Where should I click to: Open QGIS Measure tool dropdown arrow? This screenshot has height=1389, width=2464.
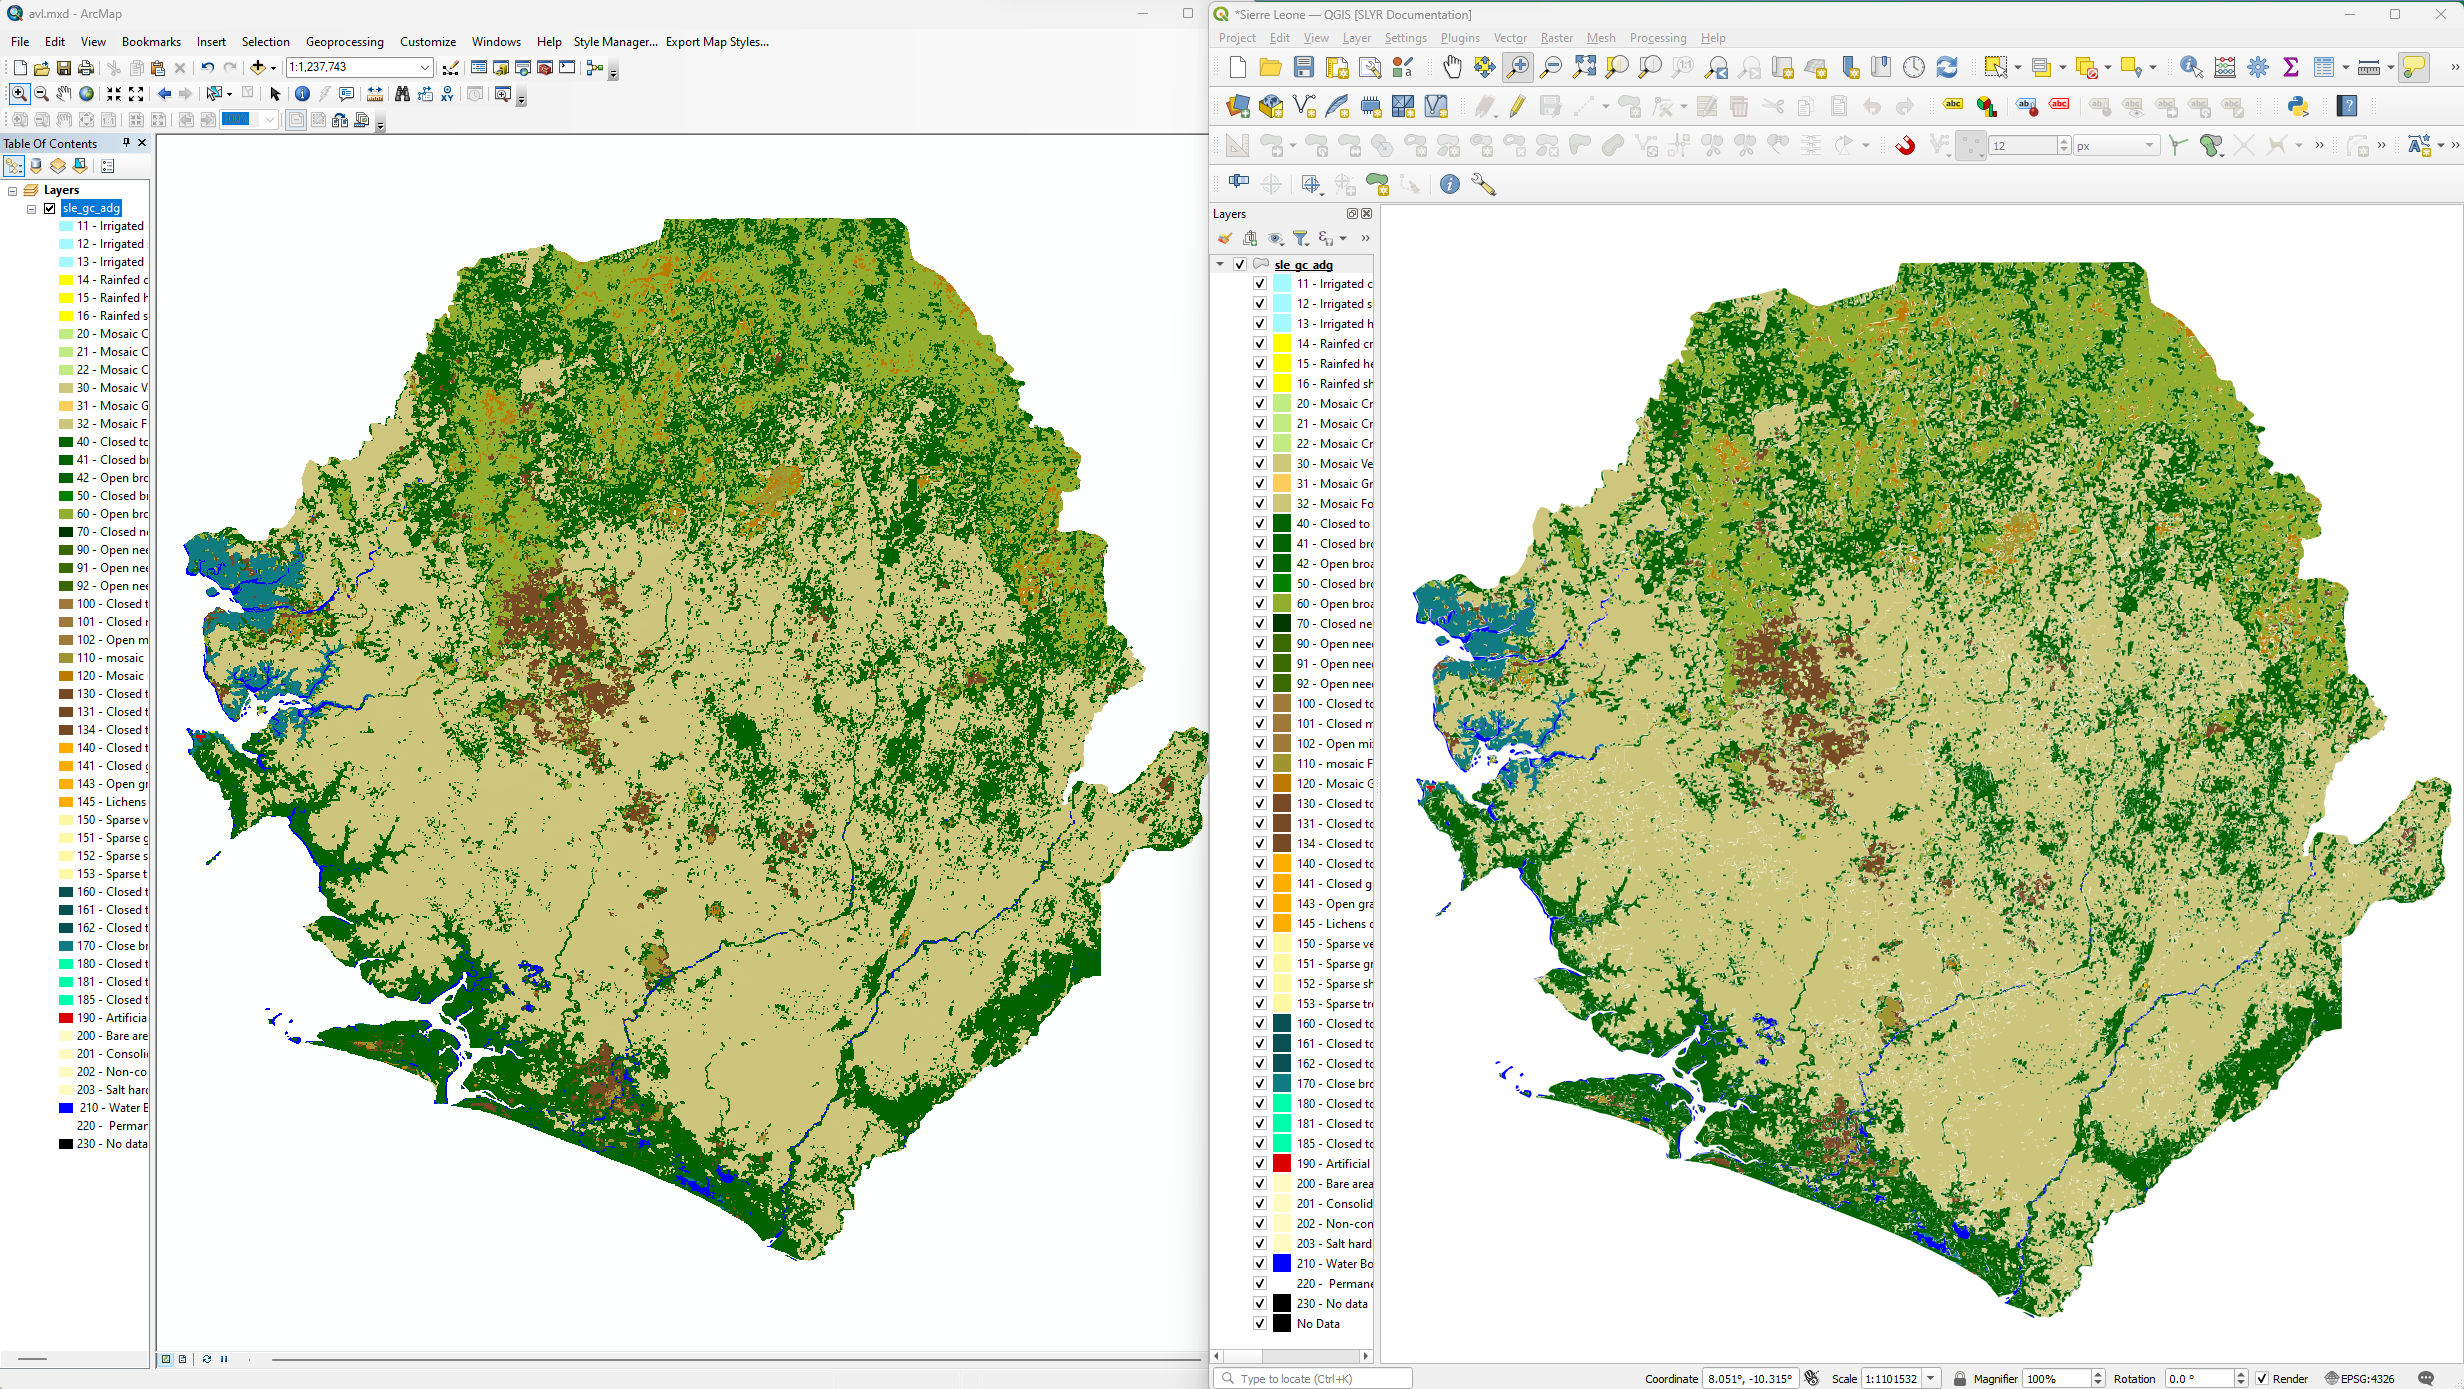[x=2391, y=68]
